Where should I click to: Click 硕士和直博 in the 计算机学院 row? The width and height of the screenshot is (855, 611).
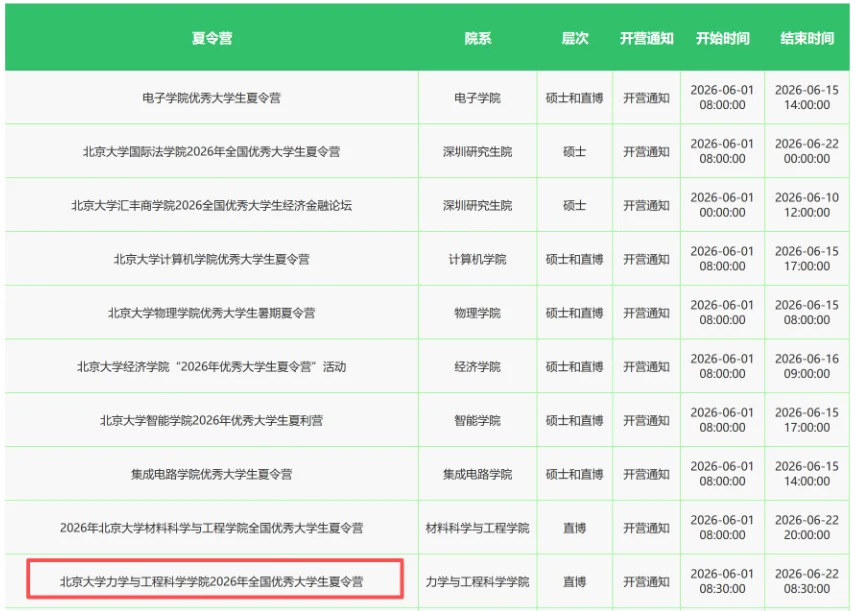(575, 259)
